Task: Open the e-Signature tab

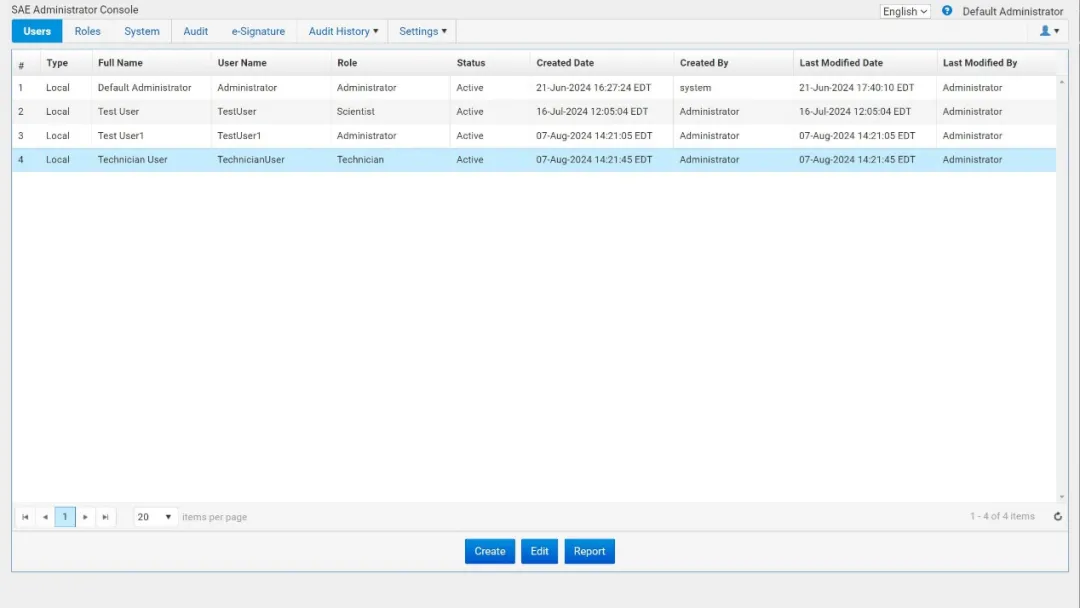Action: click(x=258, y=31)
